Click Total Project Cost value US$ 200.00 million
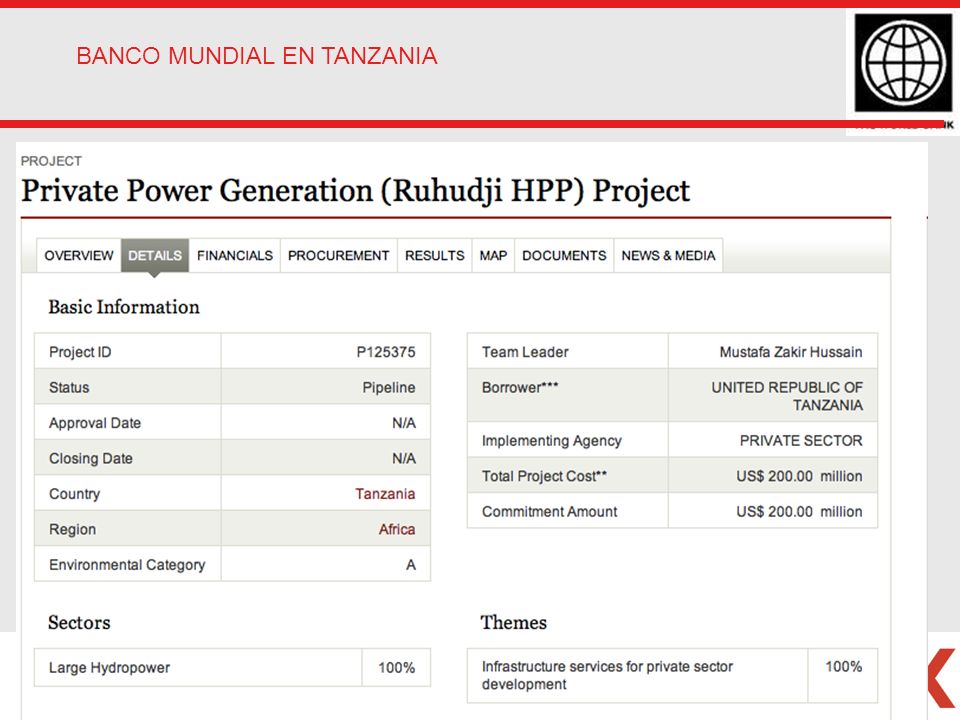Screen dimensions: 960x720 click(x=799, y=476)
